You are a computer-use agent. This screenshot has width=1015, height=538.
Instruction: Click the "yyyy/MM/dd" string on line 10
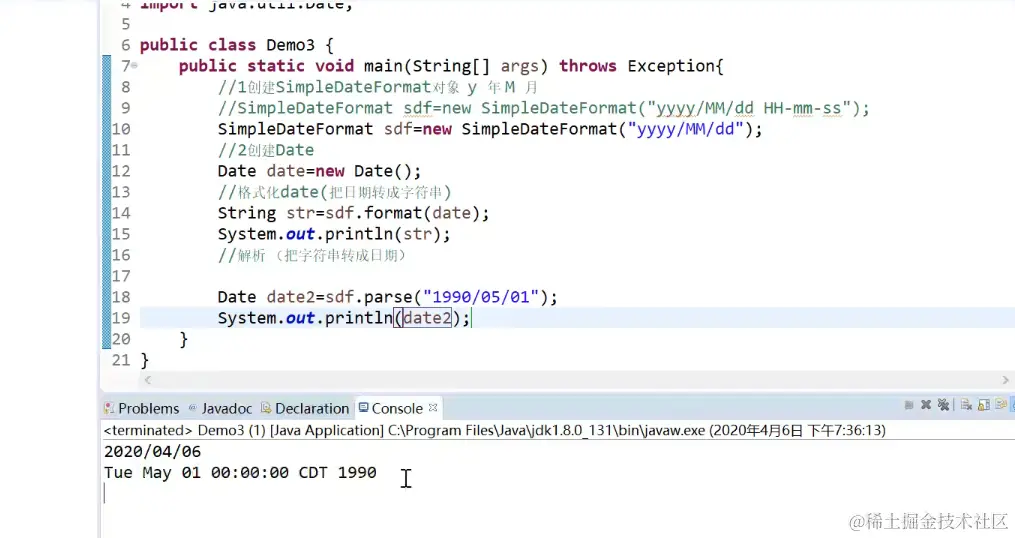tap(686, 129)
